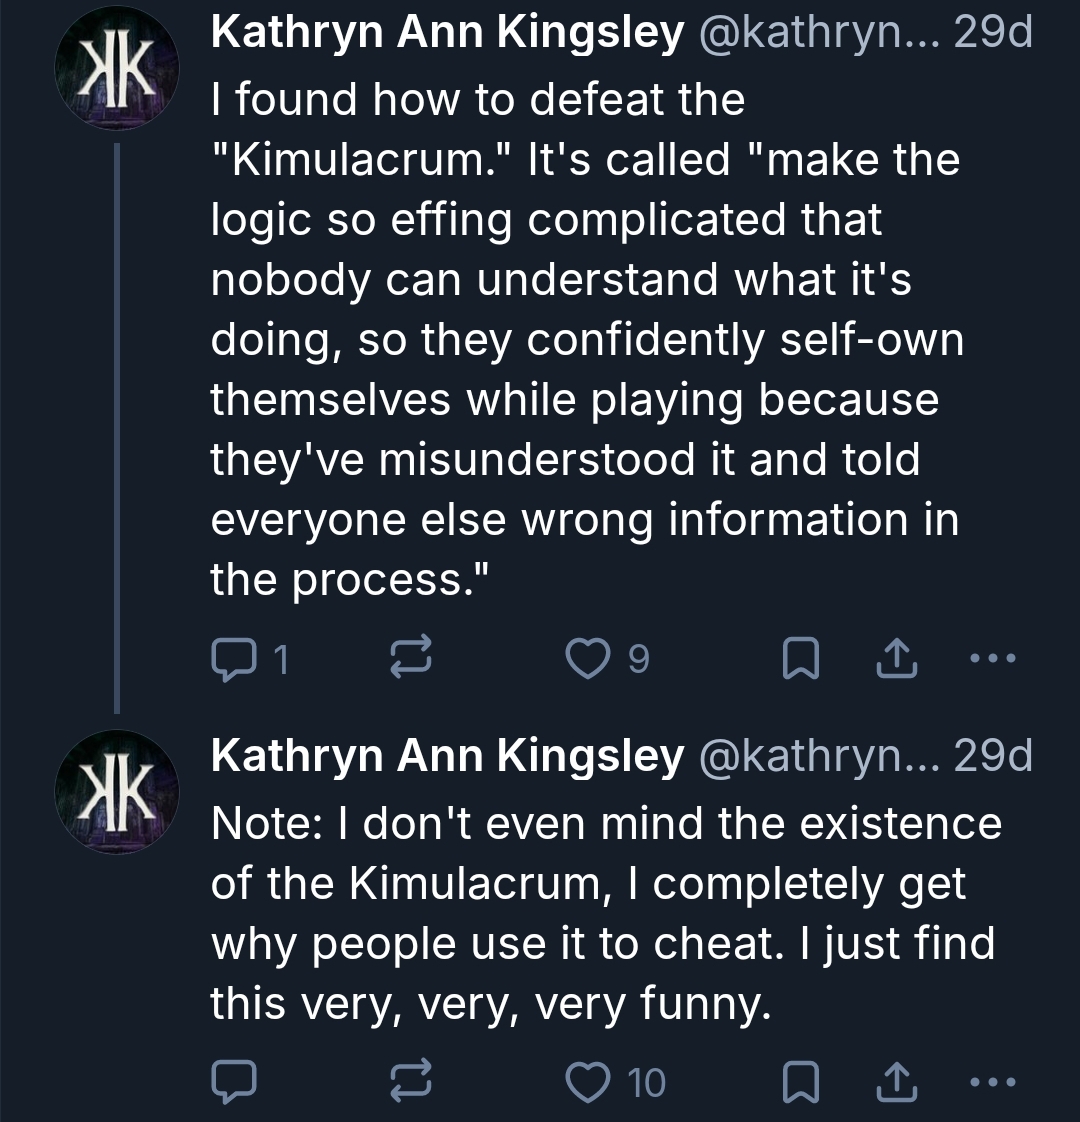Viewport: 1080px width, 1122px height.
Task: Open Kathryn Ann Kingsley's name on first post
Action: tap(447, 34)
